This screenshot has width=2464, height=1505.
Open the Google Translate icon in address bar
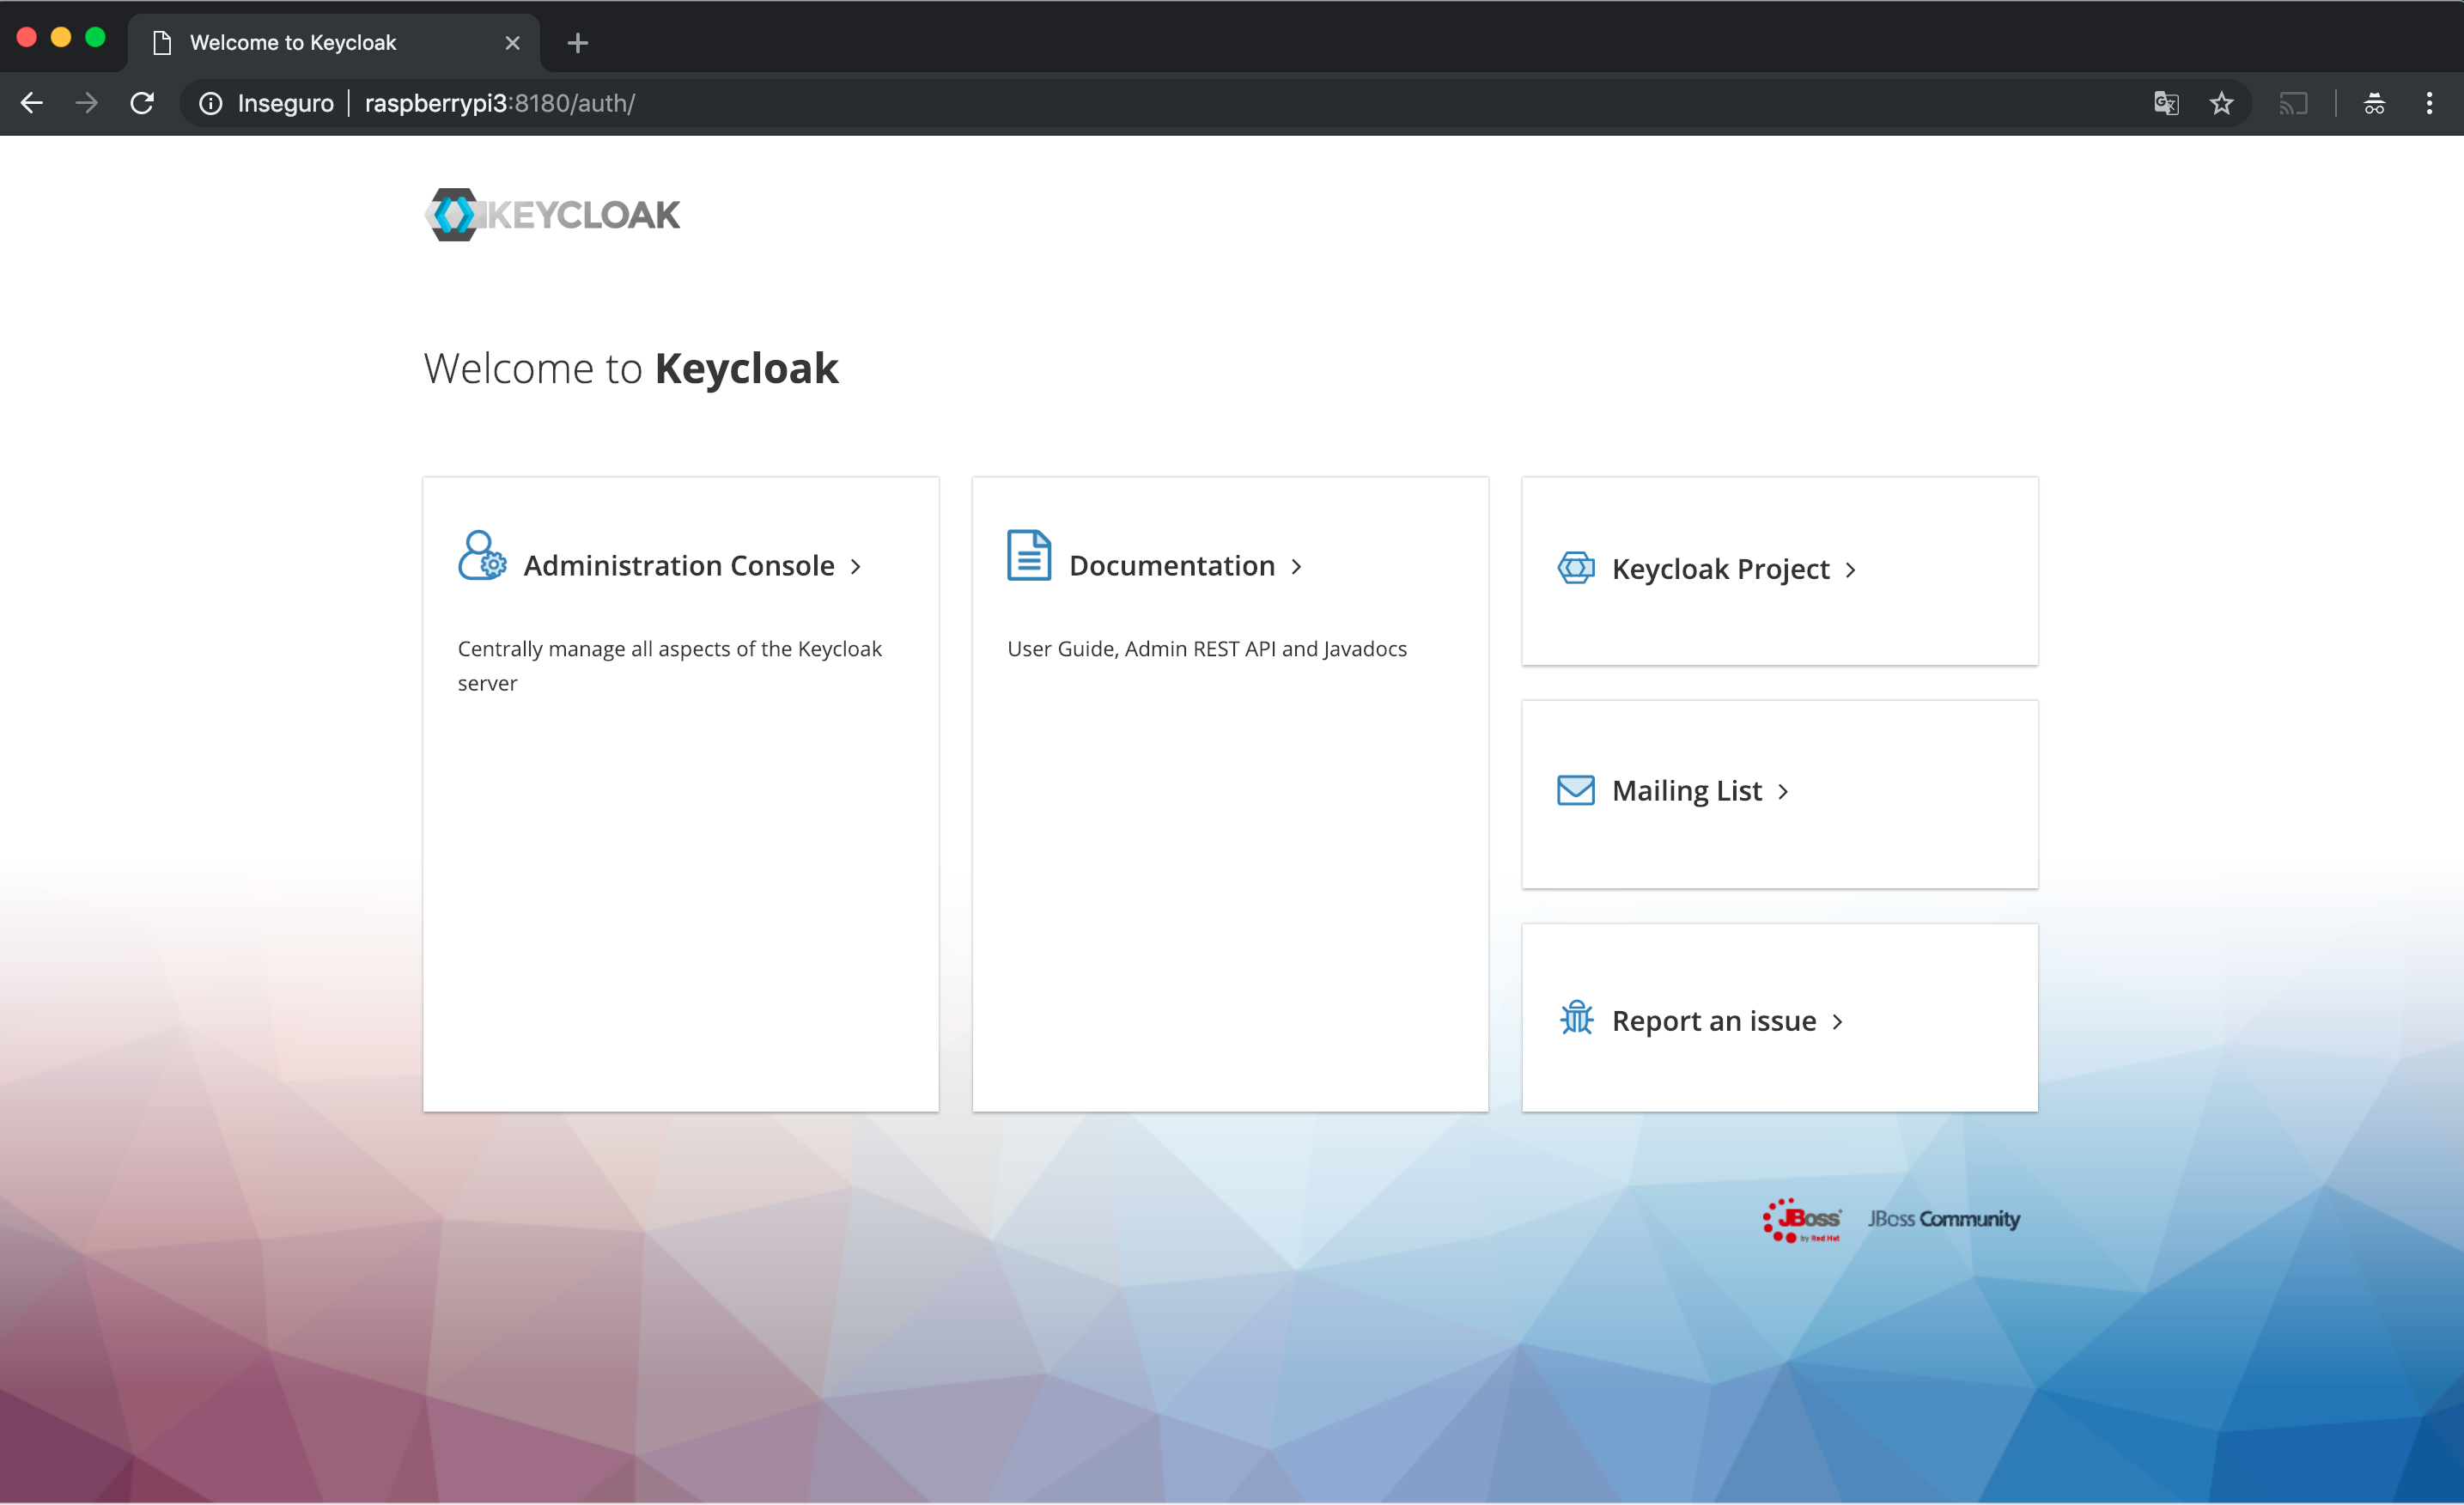(2165, 103)
